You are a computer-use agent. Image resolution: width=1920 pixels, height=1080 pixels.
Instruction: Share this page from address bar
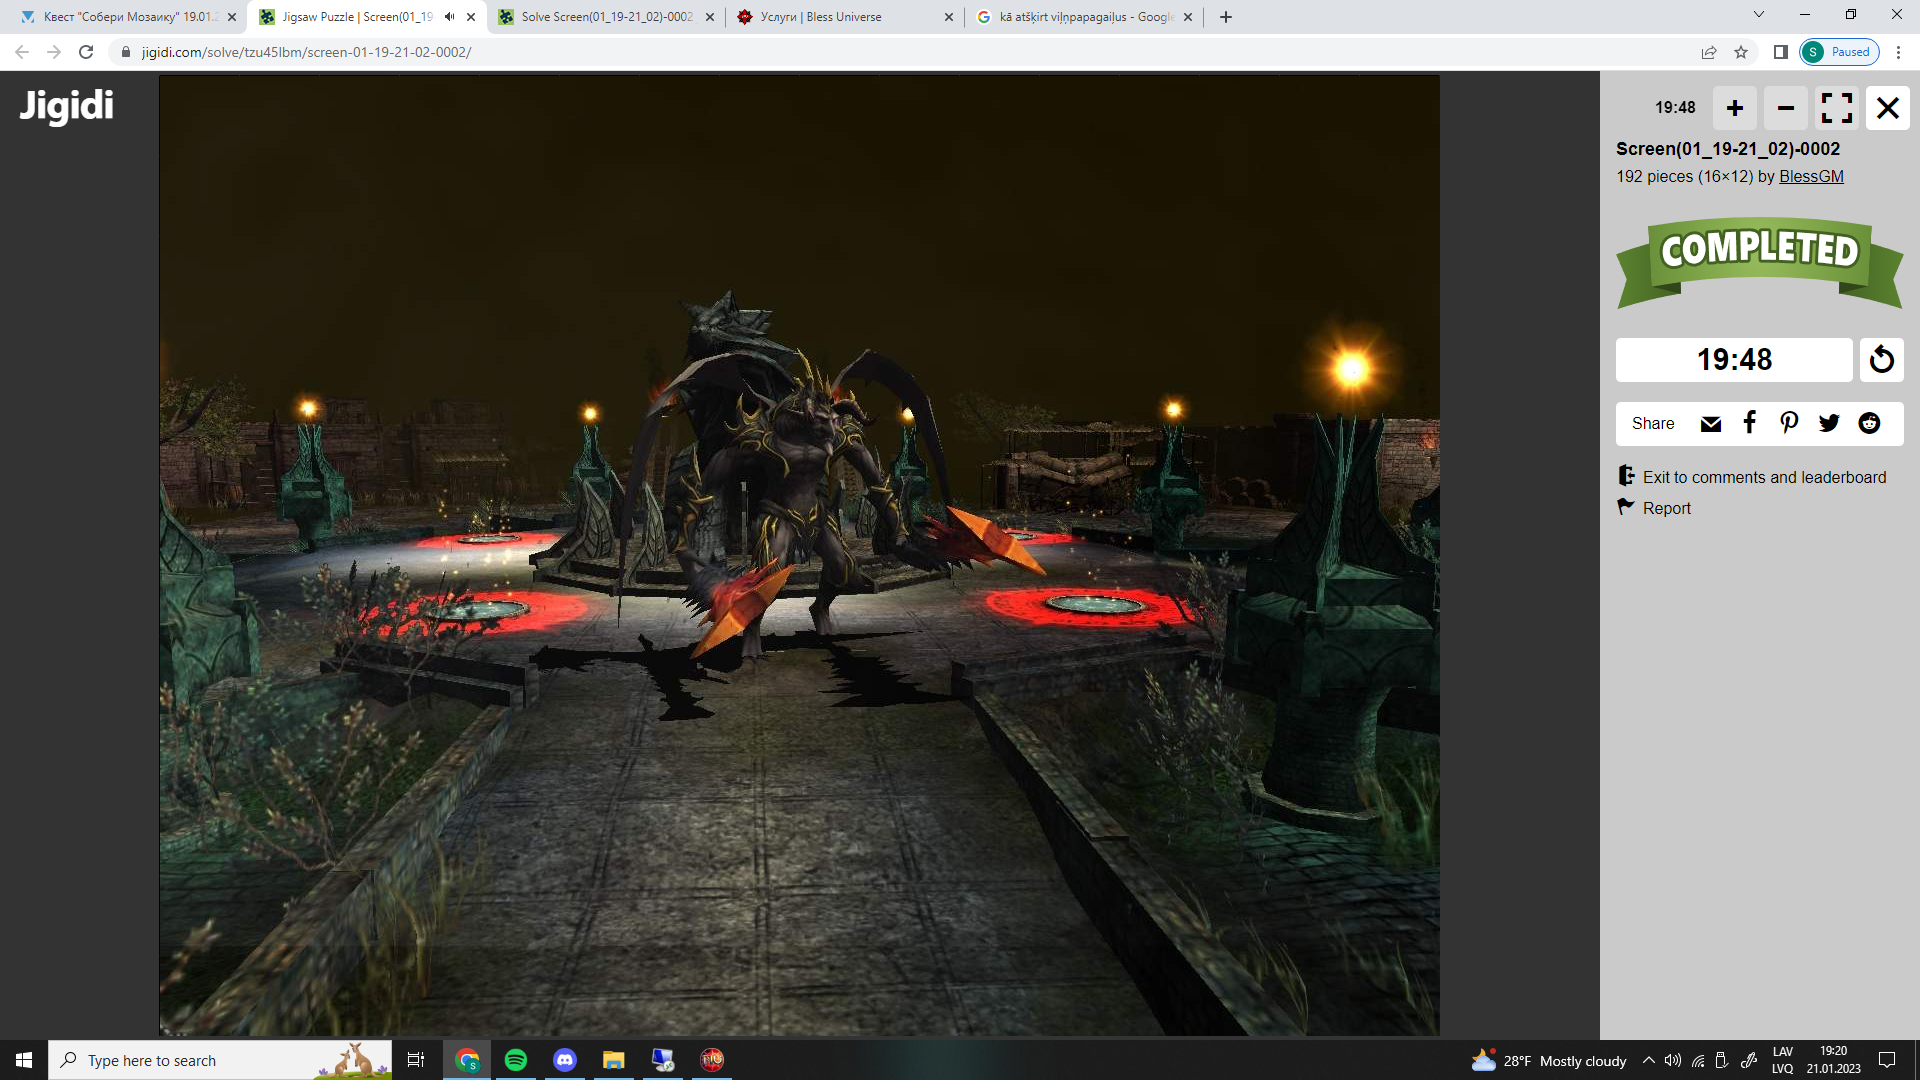point(1709,52)
